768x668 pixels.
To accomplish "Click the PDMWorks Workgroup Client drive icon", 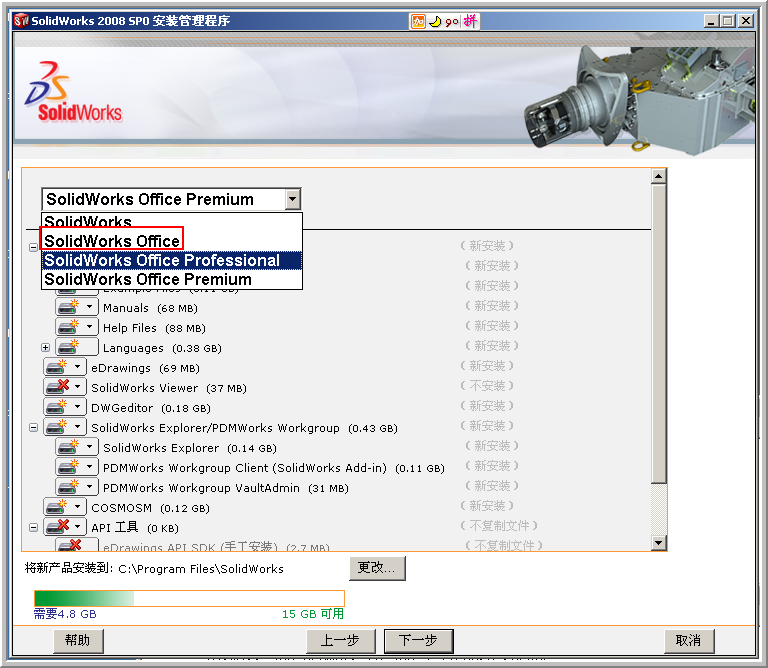I will pos(68,468).
